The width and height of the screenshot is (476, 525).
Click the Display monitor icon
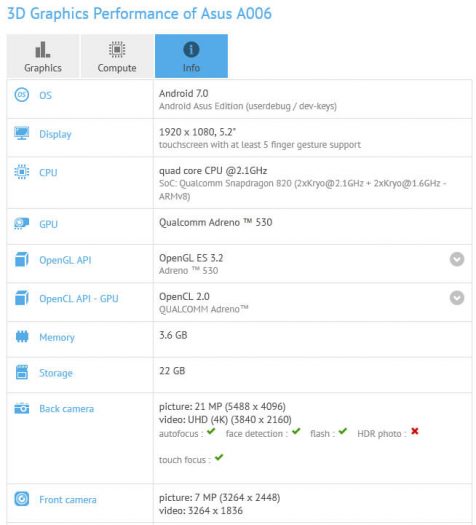click(22, 133)
